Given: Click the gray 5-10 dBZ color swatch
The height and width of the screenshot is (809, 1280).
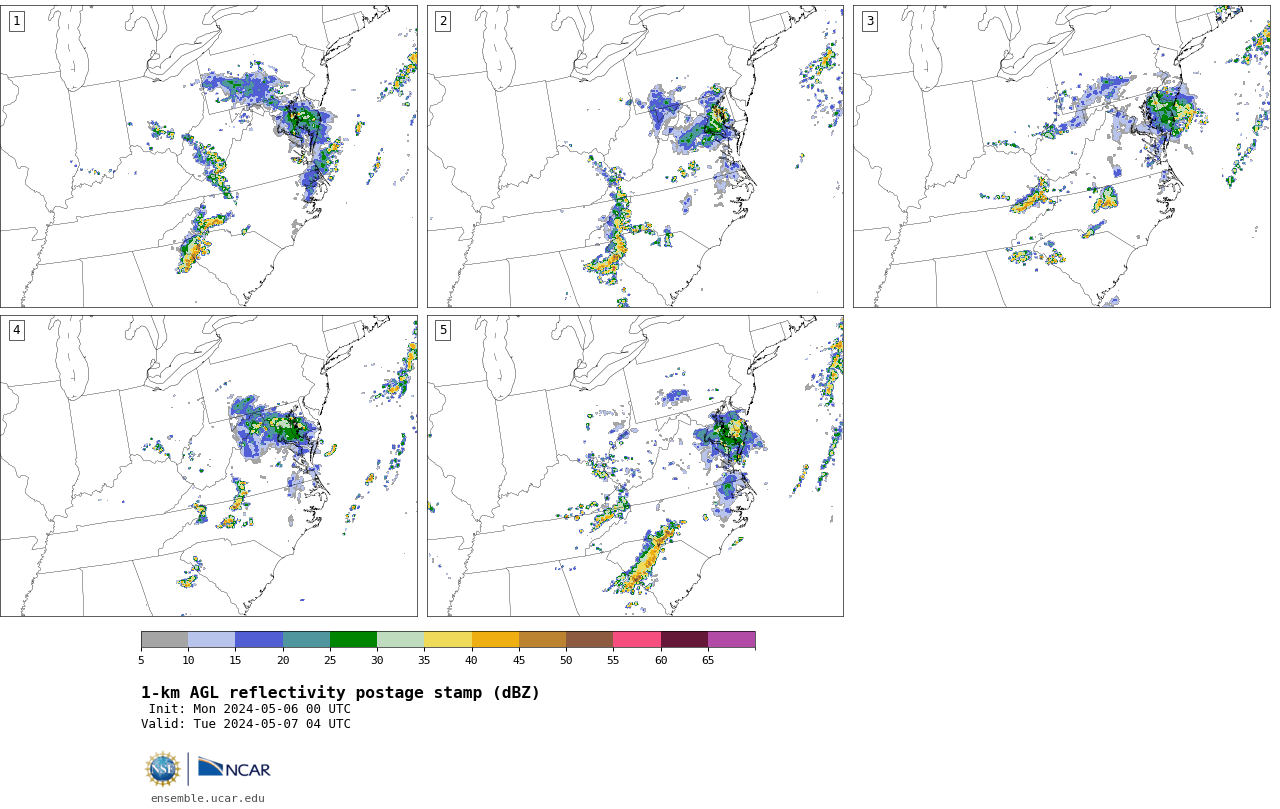Looking at the screenshot, I should click(165, 640).
